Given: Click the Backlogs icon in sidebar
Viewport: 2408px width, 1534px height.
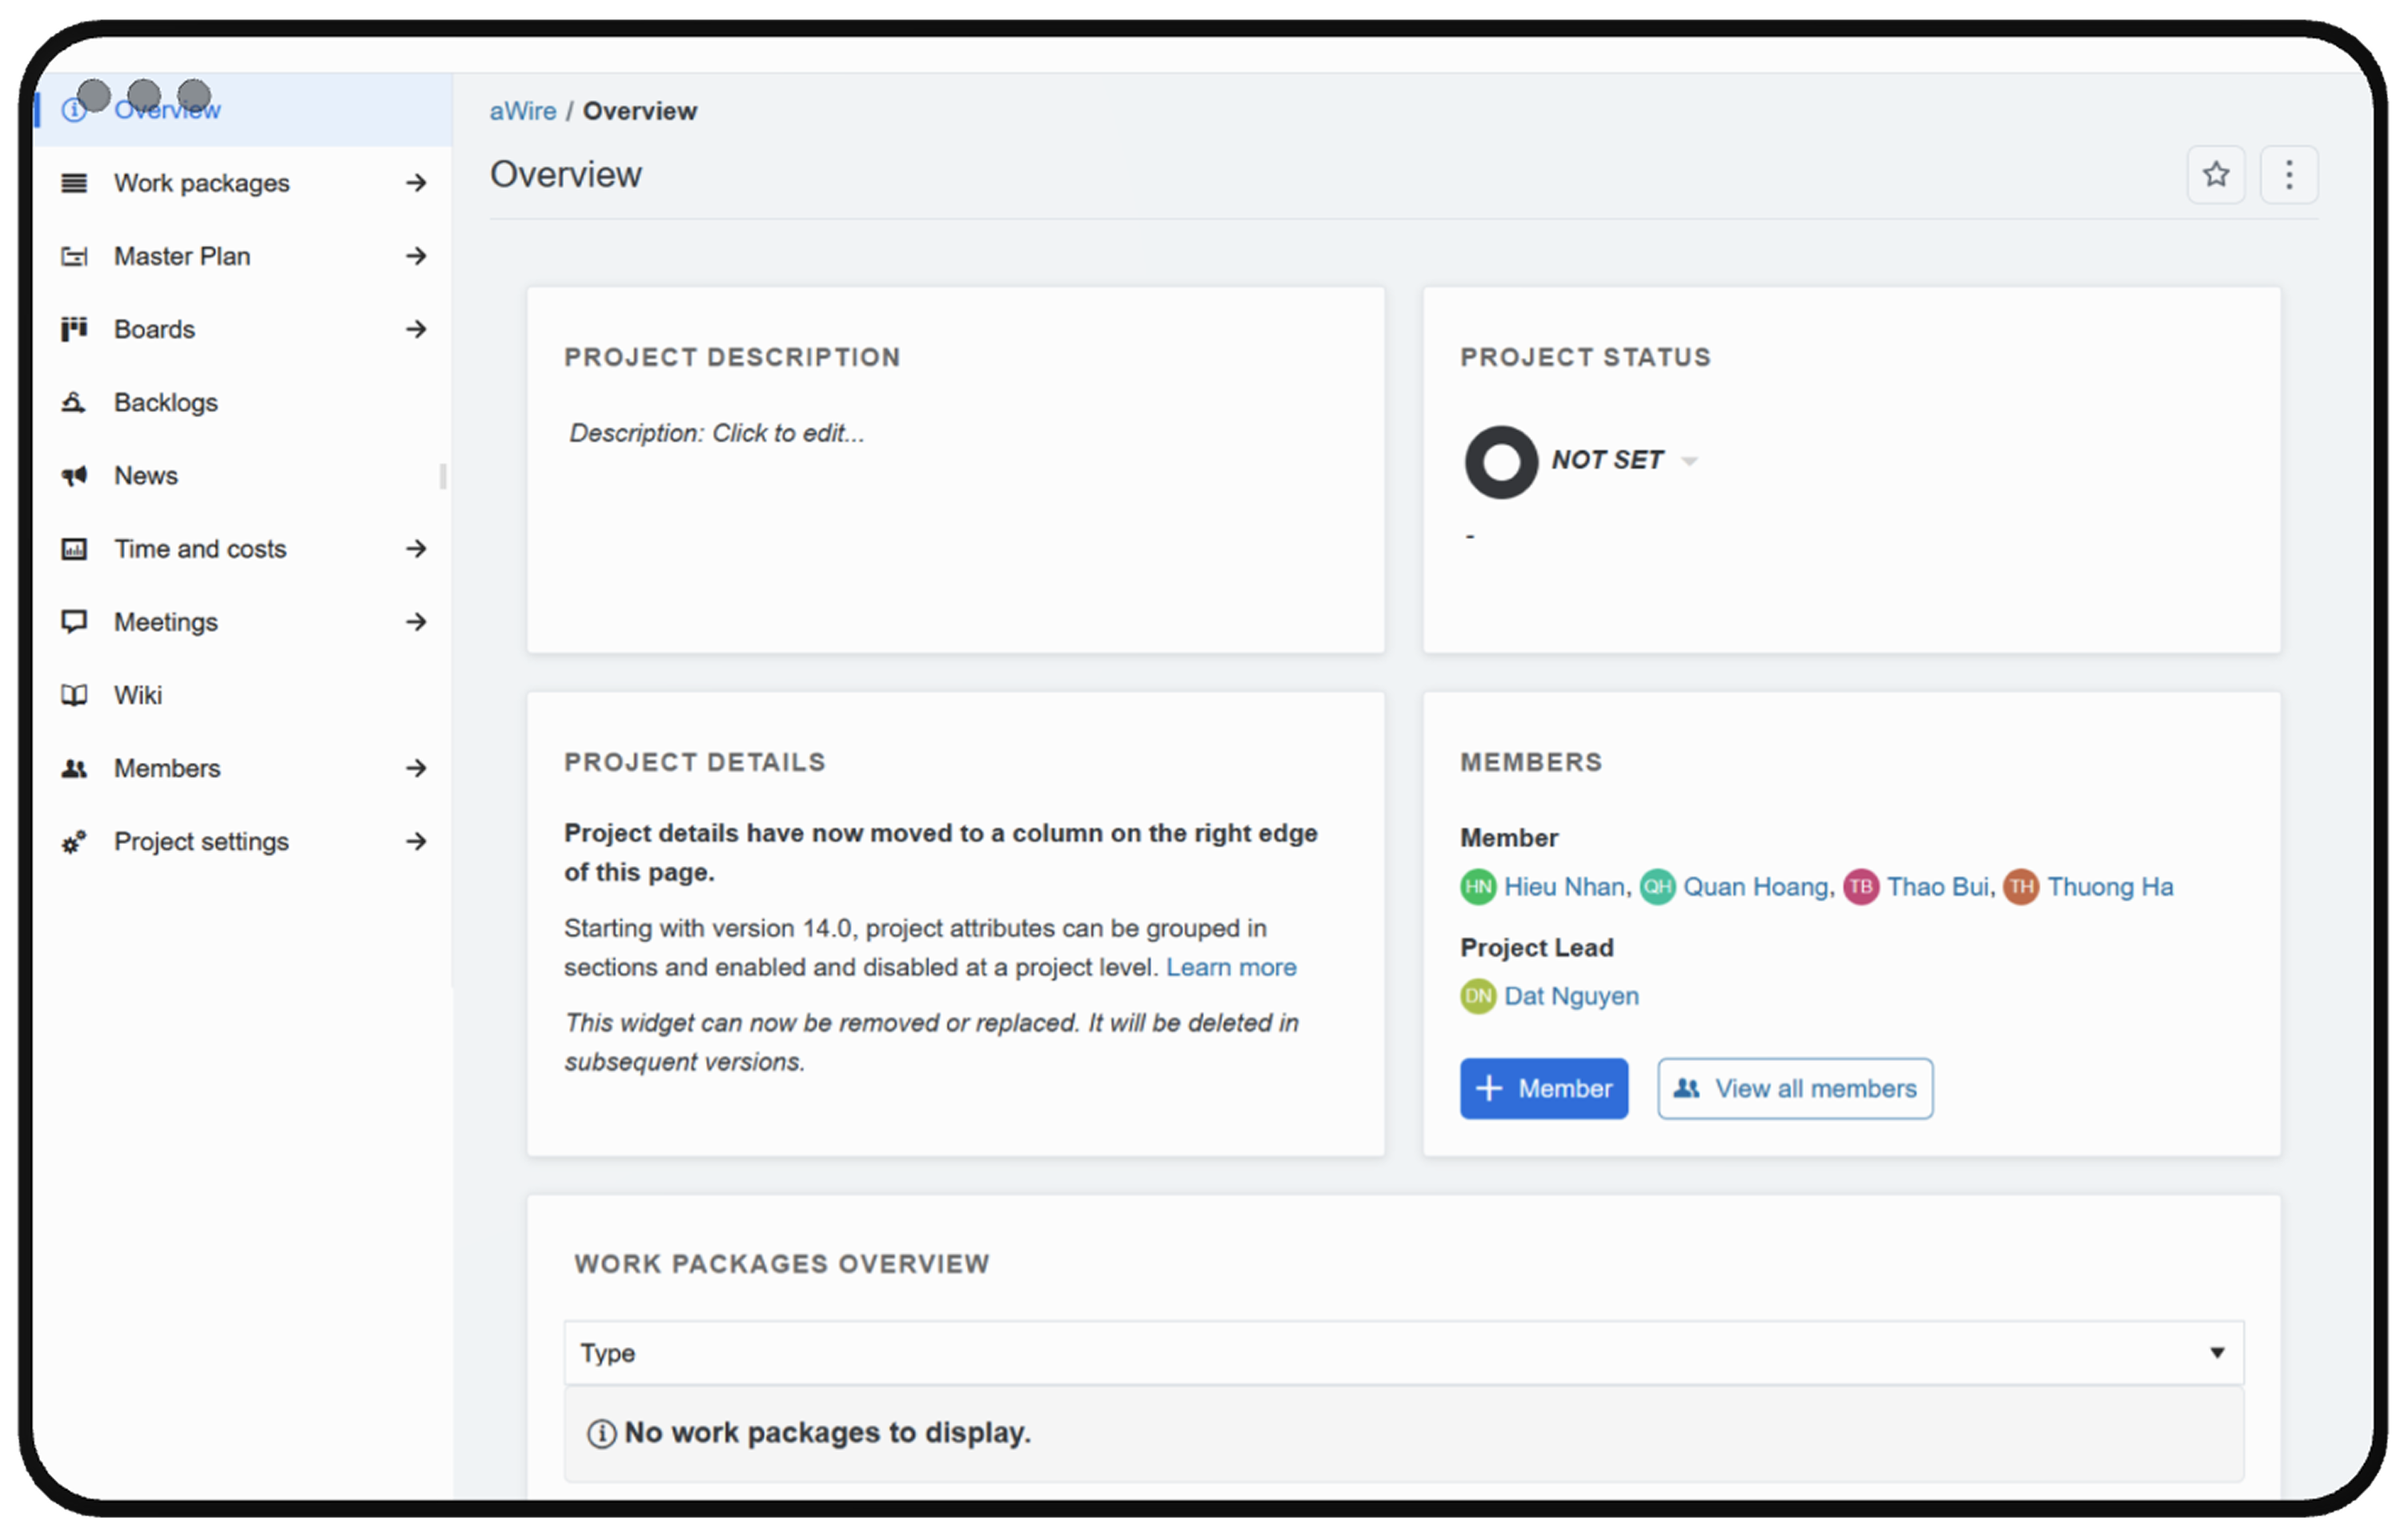Looking at the screenshot, I should pos(74,402).
